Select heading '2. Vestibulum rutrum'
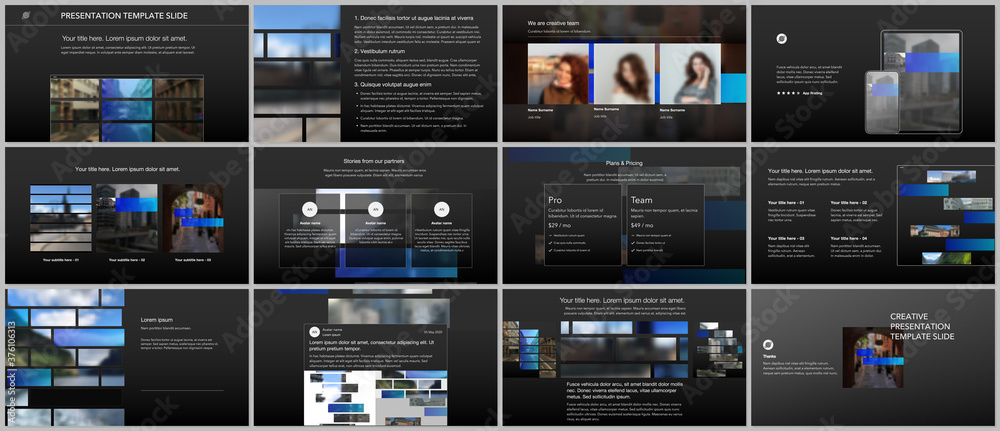The height and width of the screenshot is (431, 1000). pos(379,51)
